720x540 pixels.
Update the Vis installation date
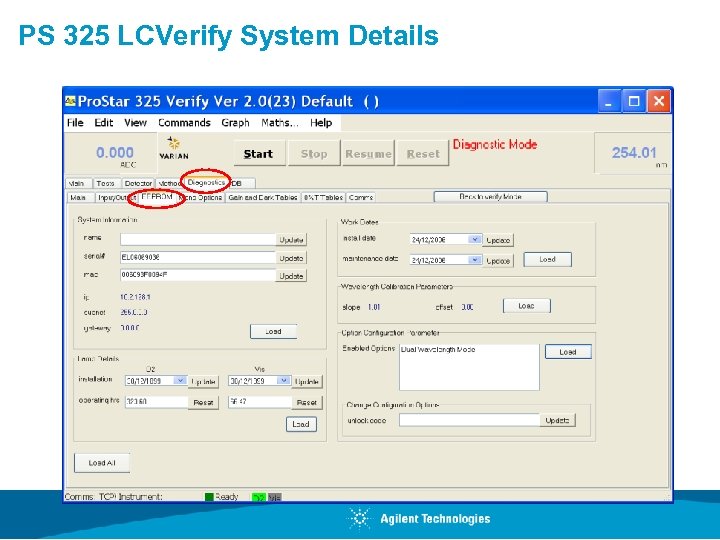coord(307,382)
